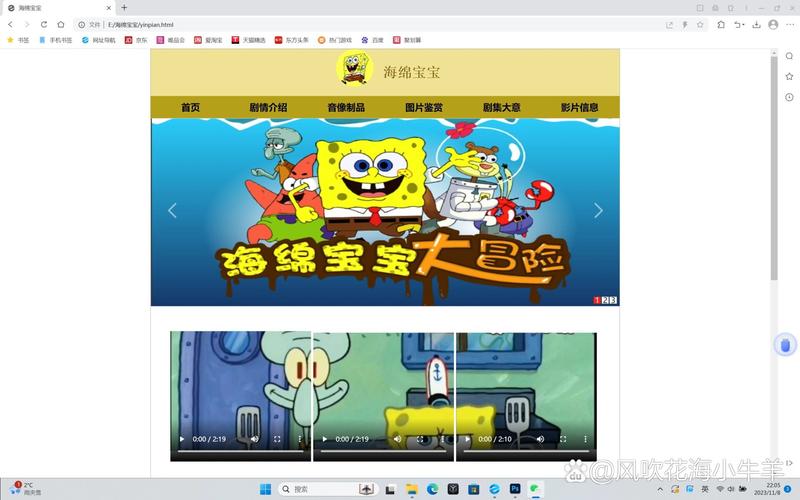The height and width of the screenshot is (500, 800).
Task: Show the next carousel slide with right chevron
Action: coord(598,210)
